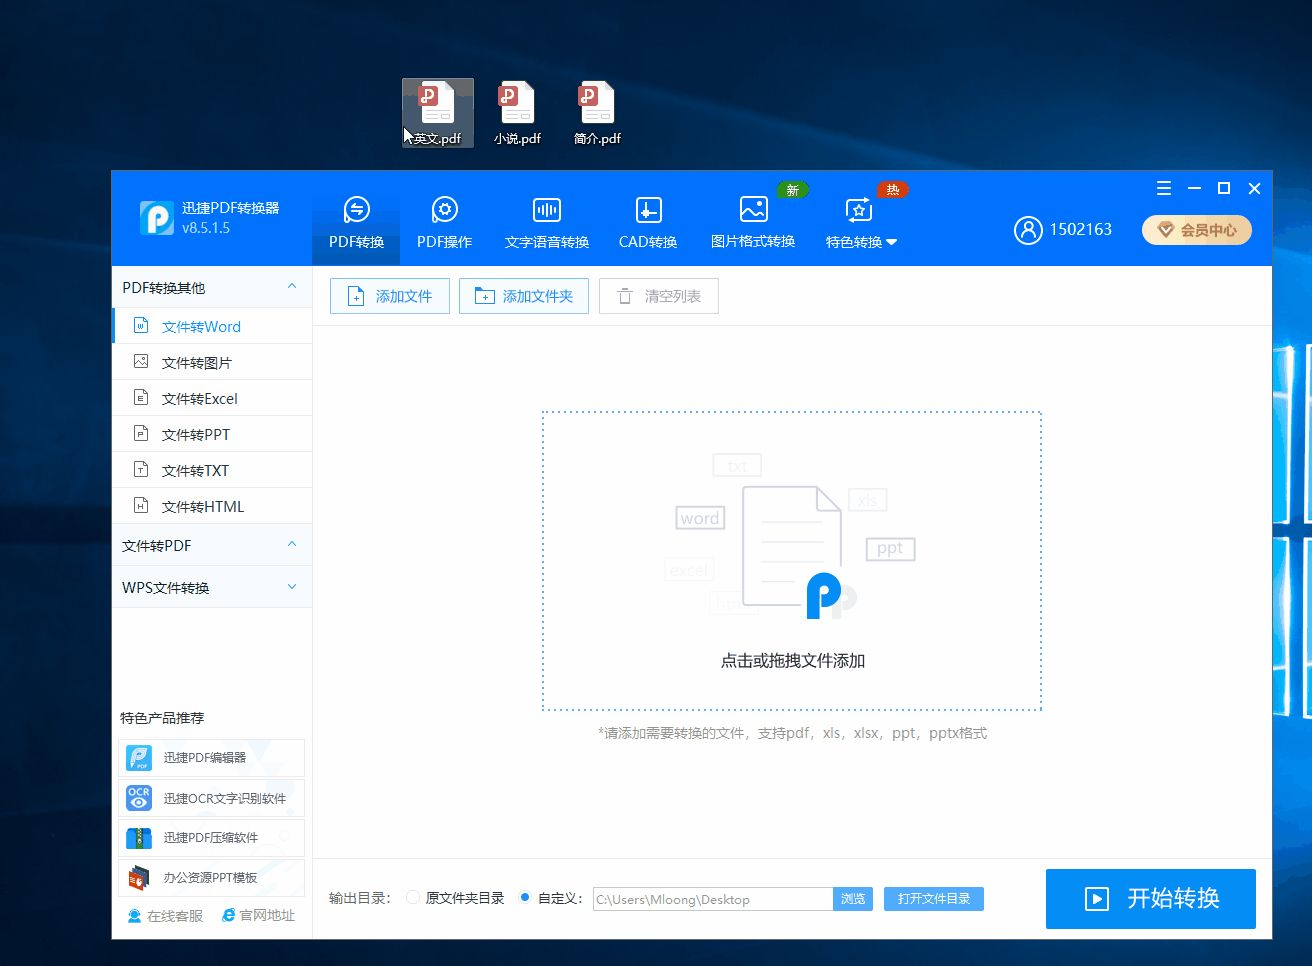Switch to the CAD转换 tab
The height and width of the screenshot is (966, 1312).
point(648,222)
